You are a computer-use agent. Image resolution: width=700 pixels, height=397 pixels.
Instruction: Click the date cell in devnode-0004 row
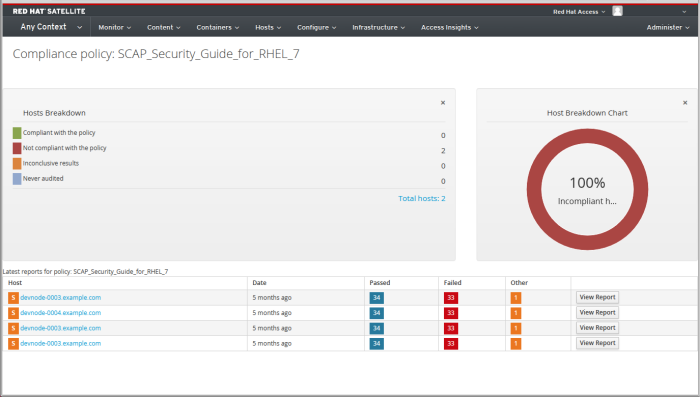pyautogui.click(x=306, y=313)
